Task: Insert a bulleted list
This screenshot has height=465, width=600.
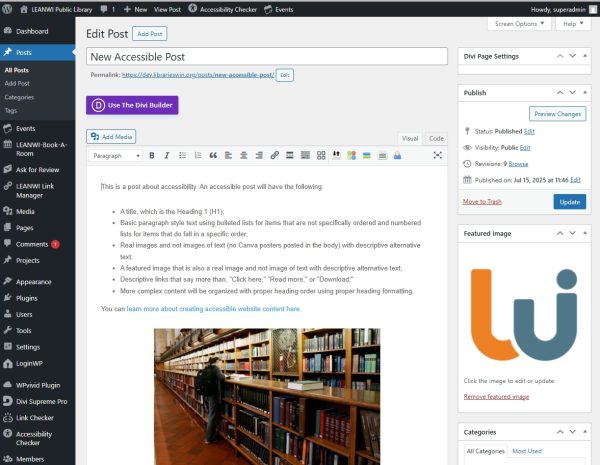Action: tap(183, 155)
